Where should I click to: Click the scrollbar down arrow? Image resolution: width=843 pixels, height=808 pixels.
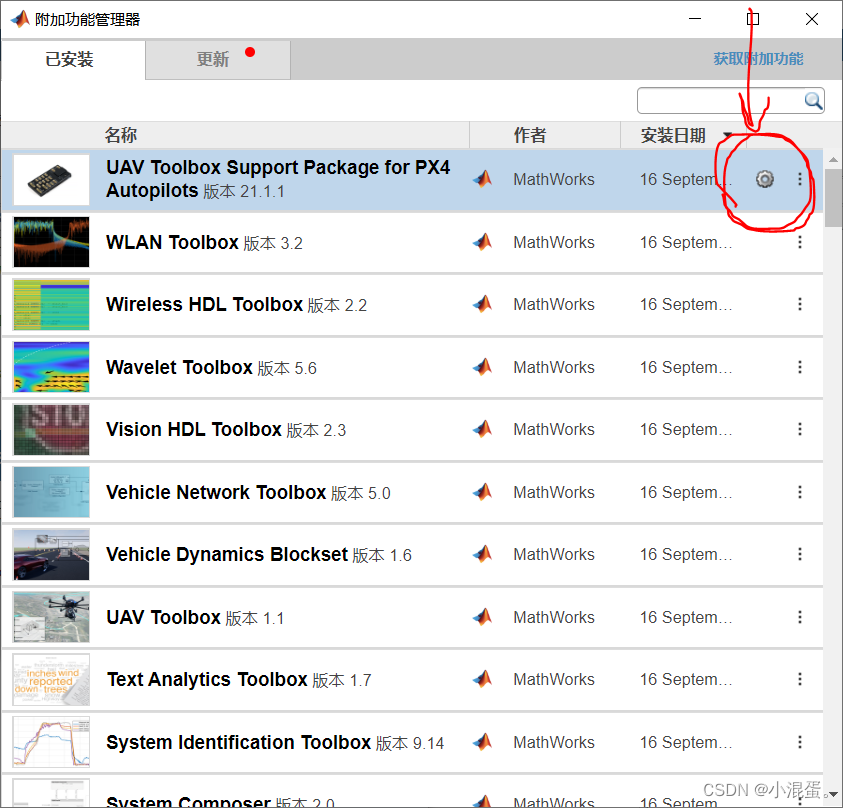(833, 794)
